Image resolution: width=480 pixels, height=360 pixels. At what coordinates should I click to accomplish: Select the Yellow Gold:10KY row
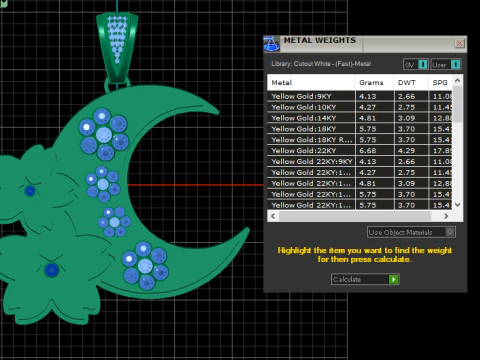360,107
